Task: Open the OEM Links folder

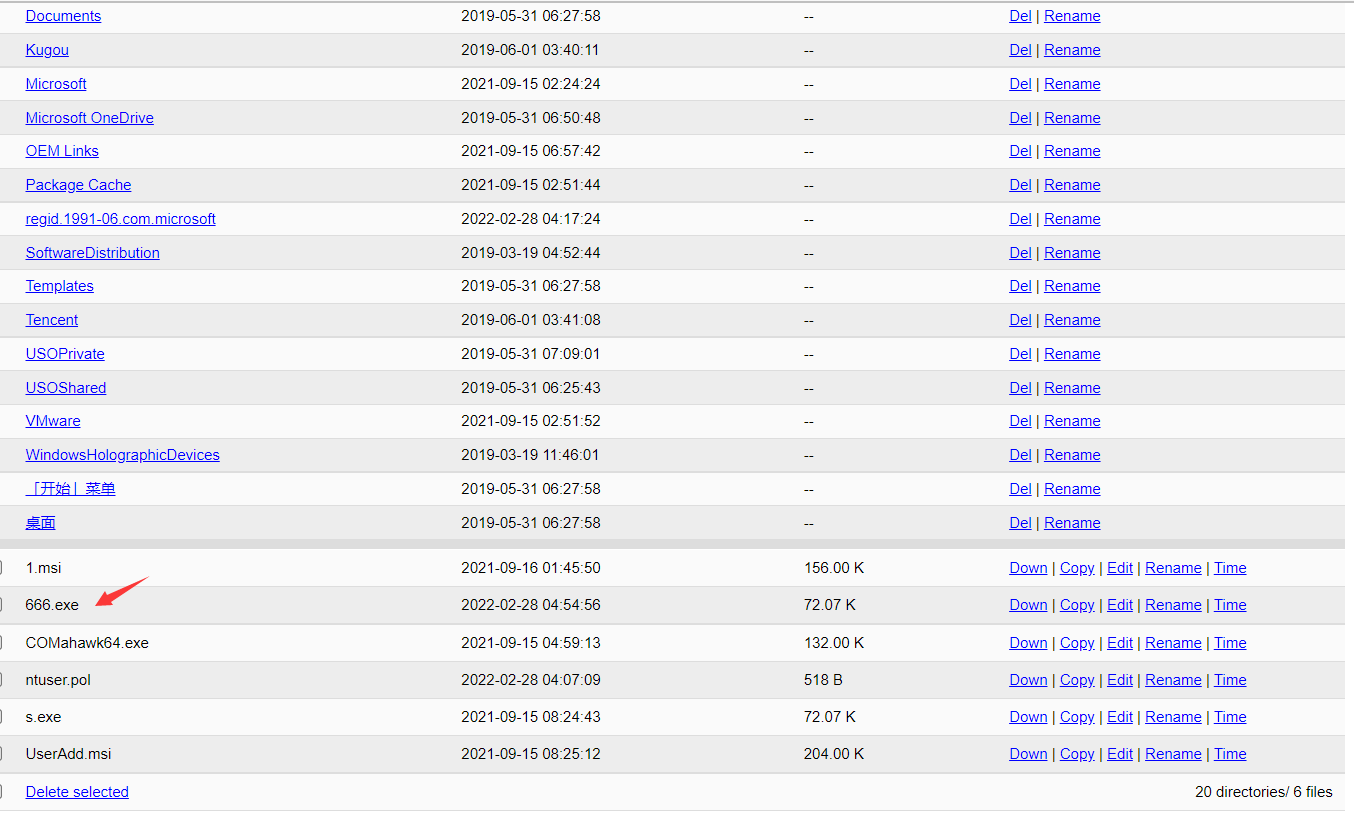Action: pos(62,151)
